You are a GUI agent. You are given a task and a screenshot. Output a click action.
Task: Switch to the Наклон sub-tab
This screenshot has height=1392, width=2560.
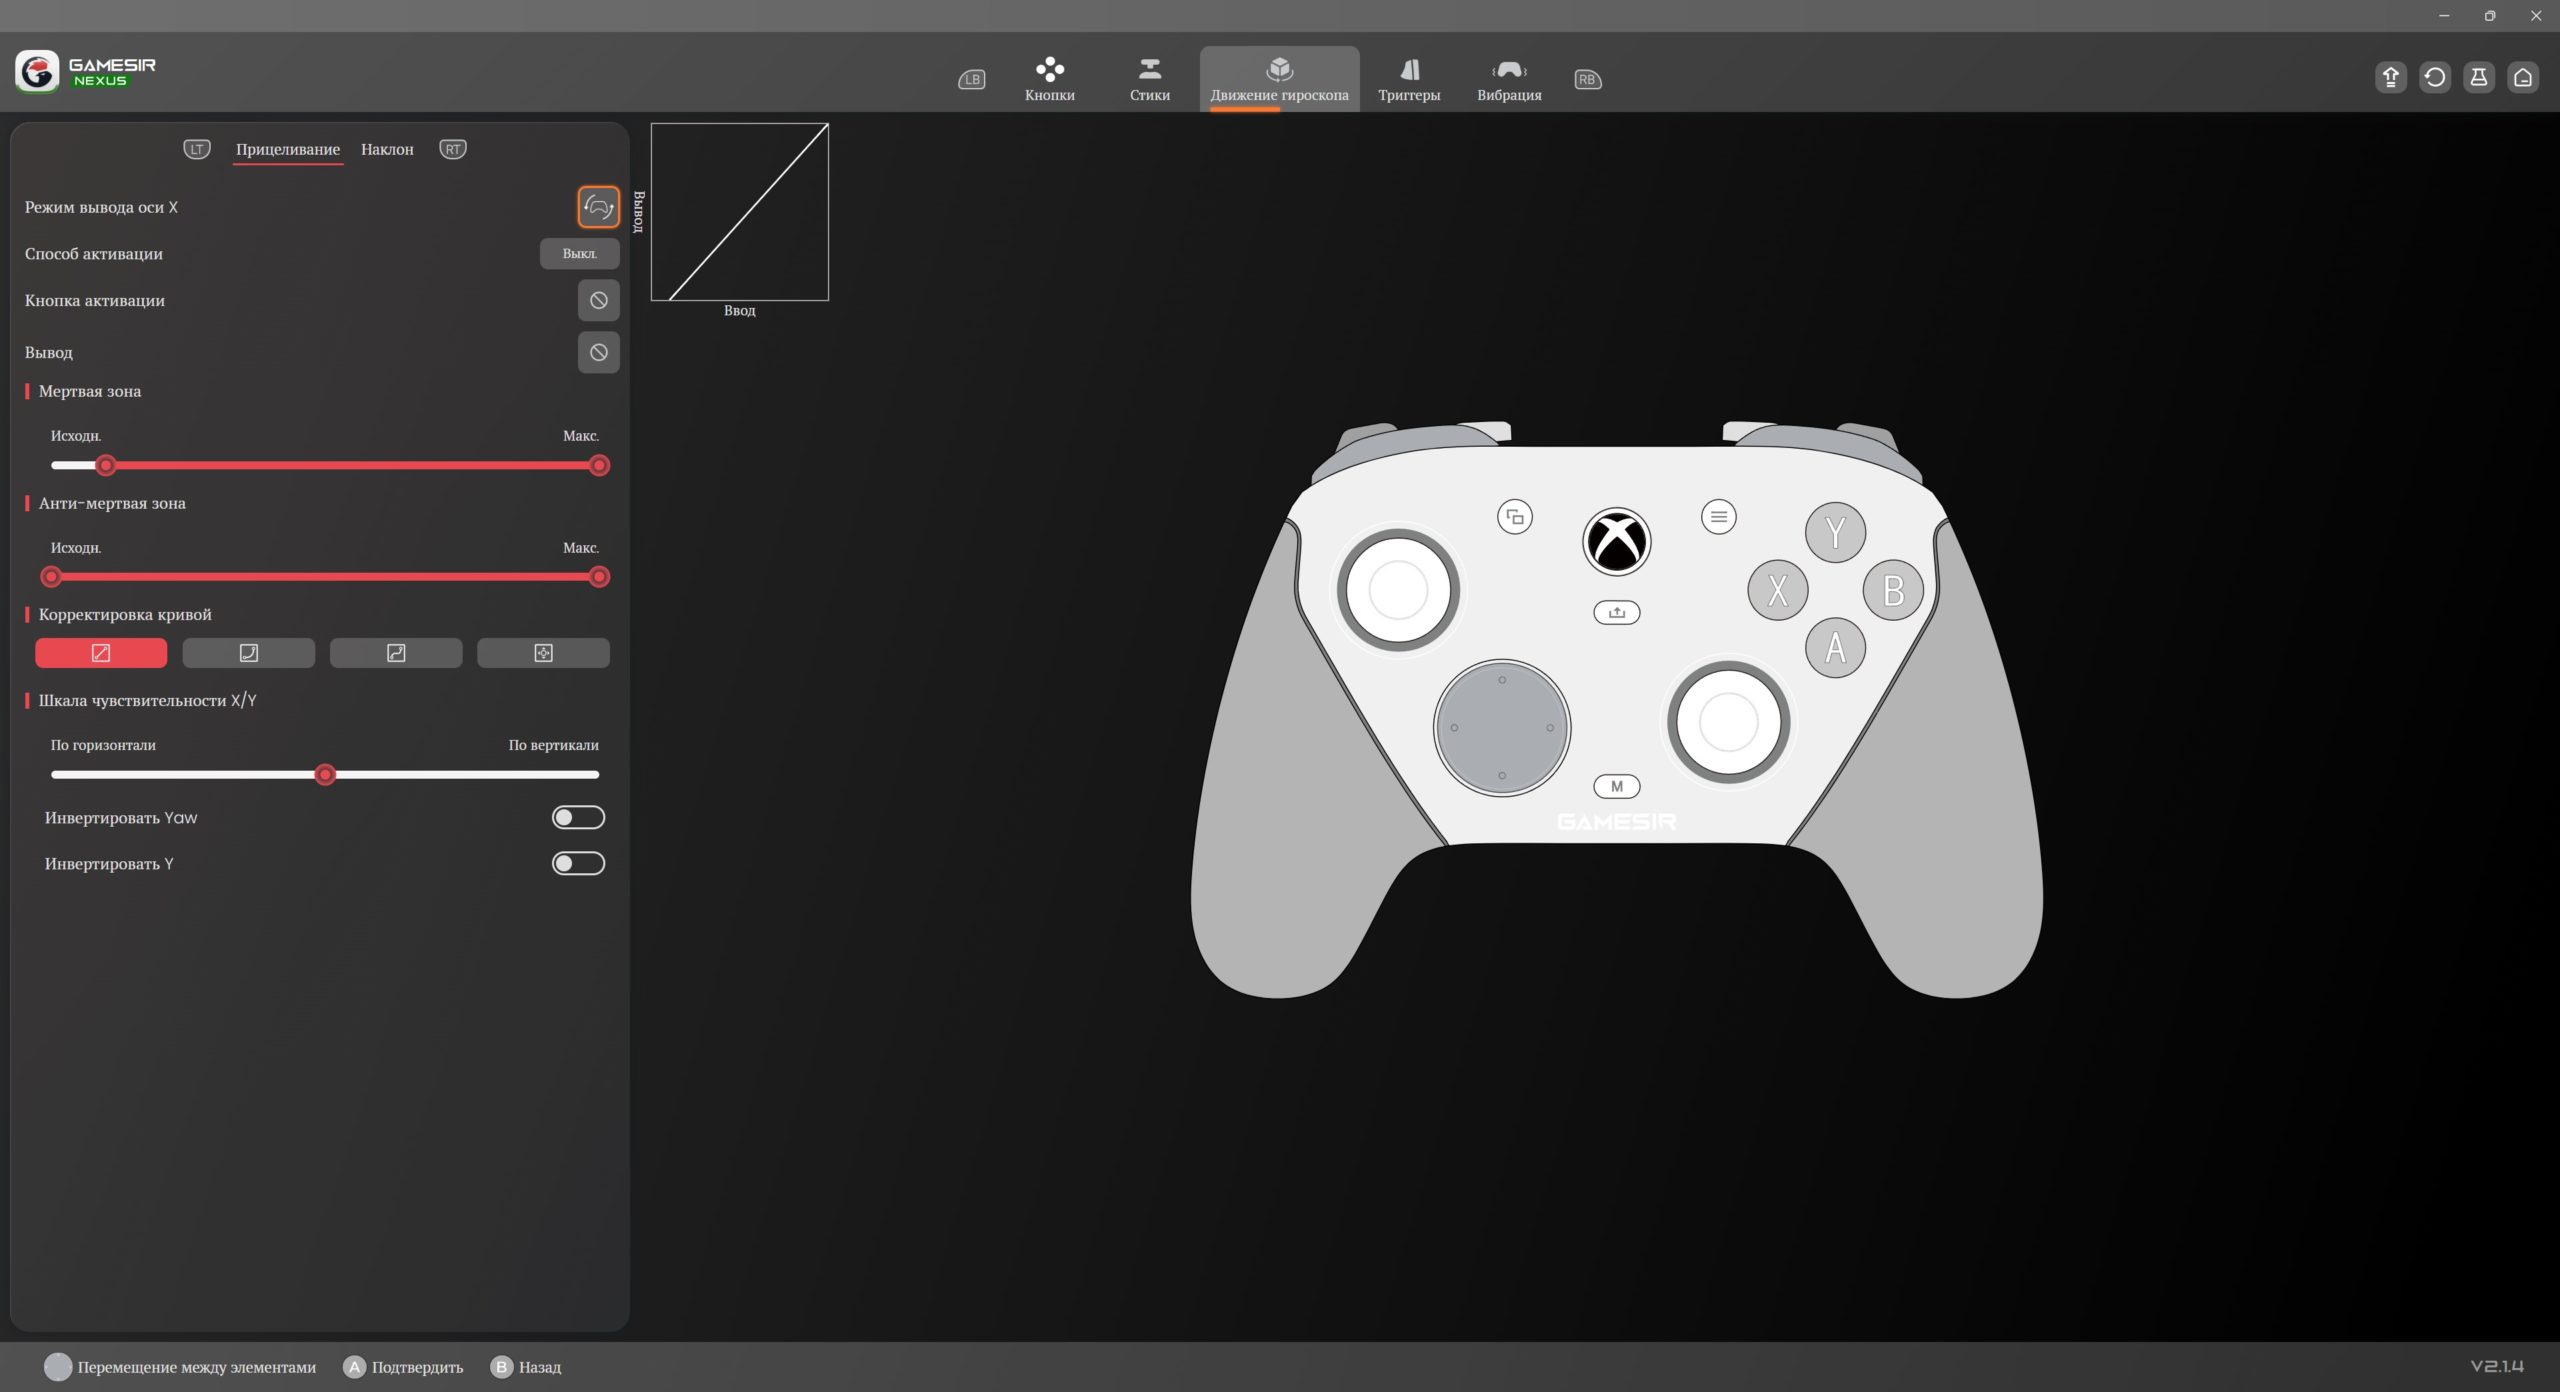387,149
